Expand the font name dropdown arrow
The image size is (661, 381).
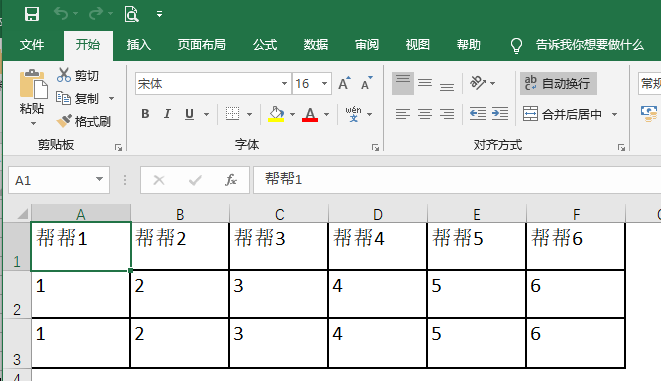coord(285,83)
